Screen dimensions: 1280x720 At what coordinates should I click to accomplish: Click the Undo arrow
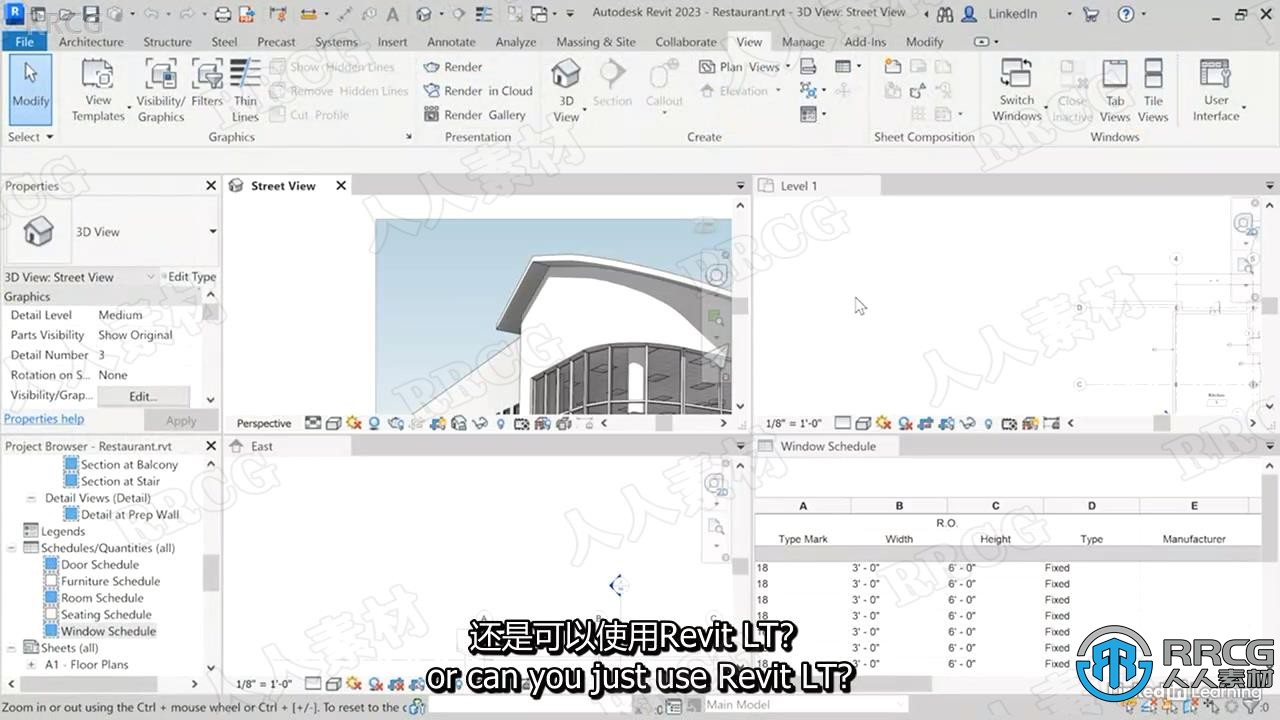(x=150, y=14)
